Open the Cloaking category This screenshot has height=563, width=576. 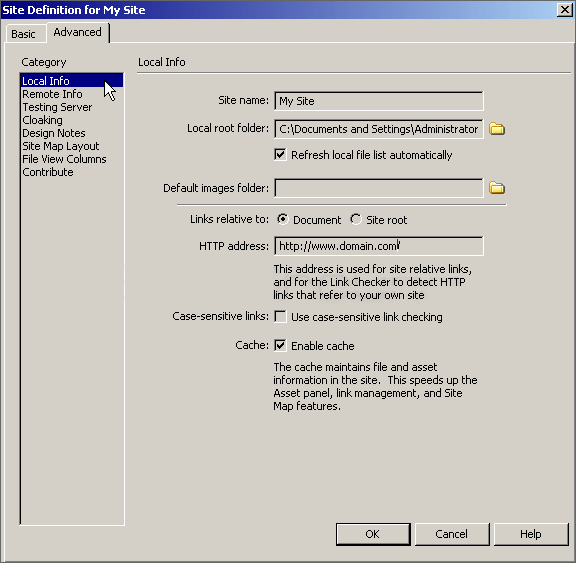(43, 120)
